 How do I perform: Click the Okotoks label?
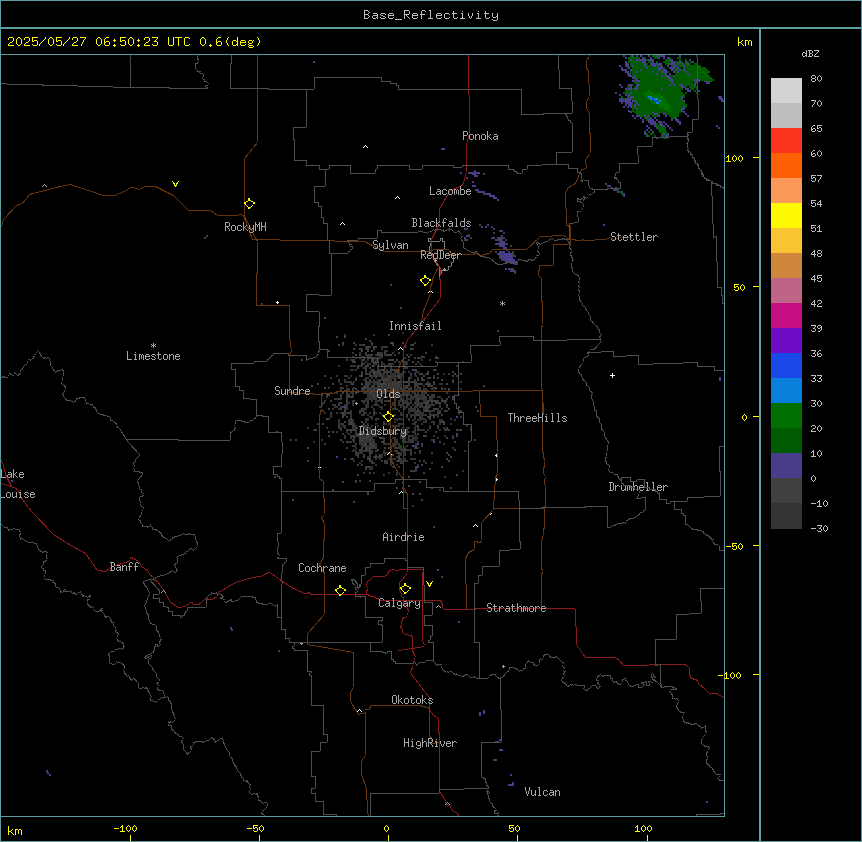click(412, 700)
